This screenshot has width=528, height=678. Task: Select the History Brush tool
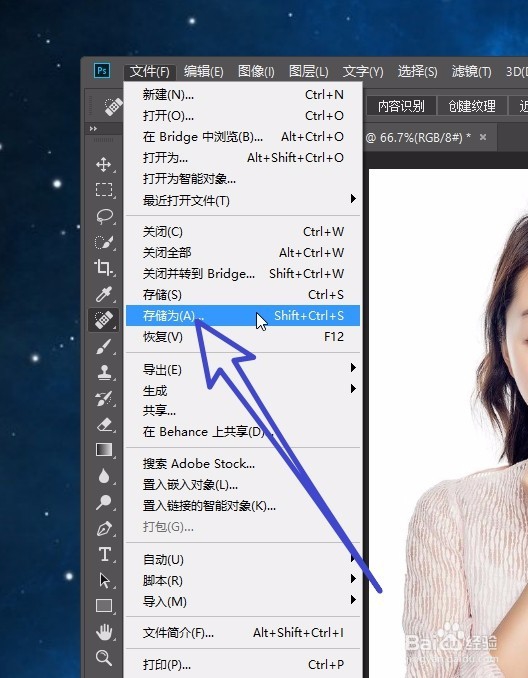[x=103, y=398]
